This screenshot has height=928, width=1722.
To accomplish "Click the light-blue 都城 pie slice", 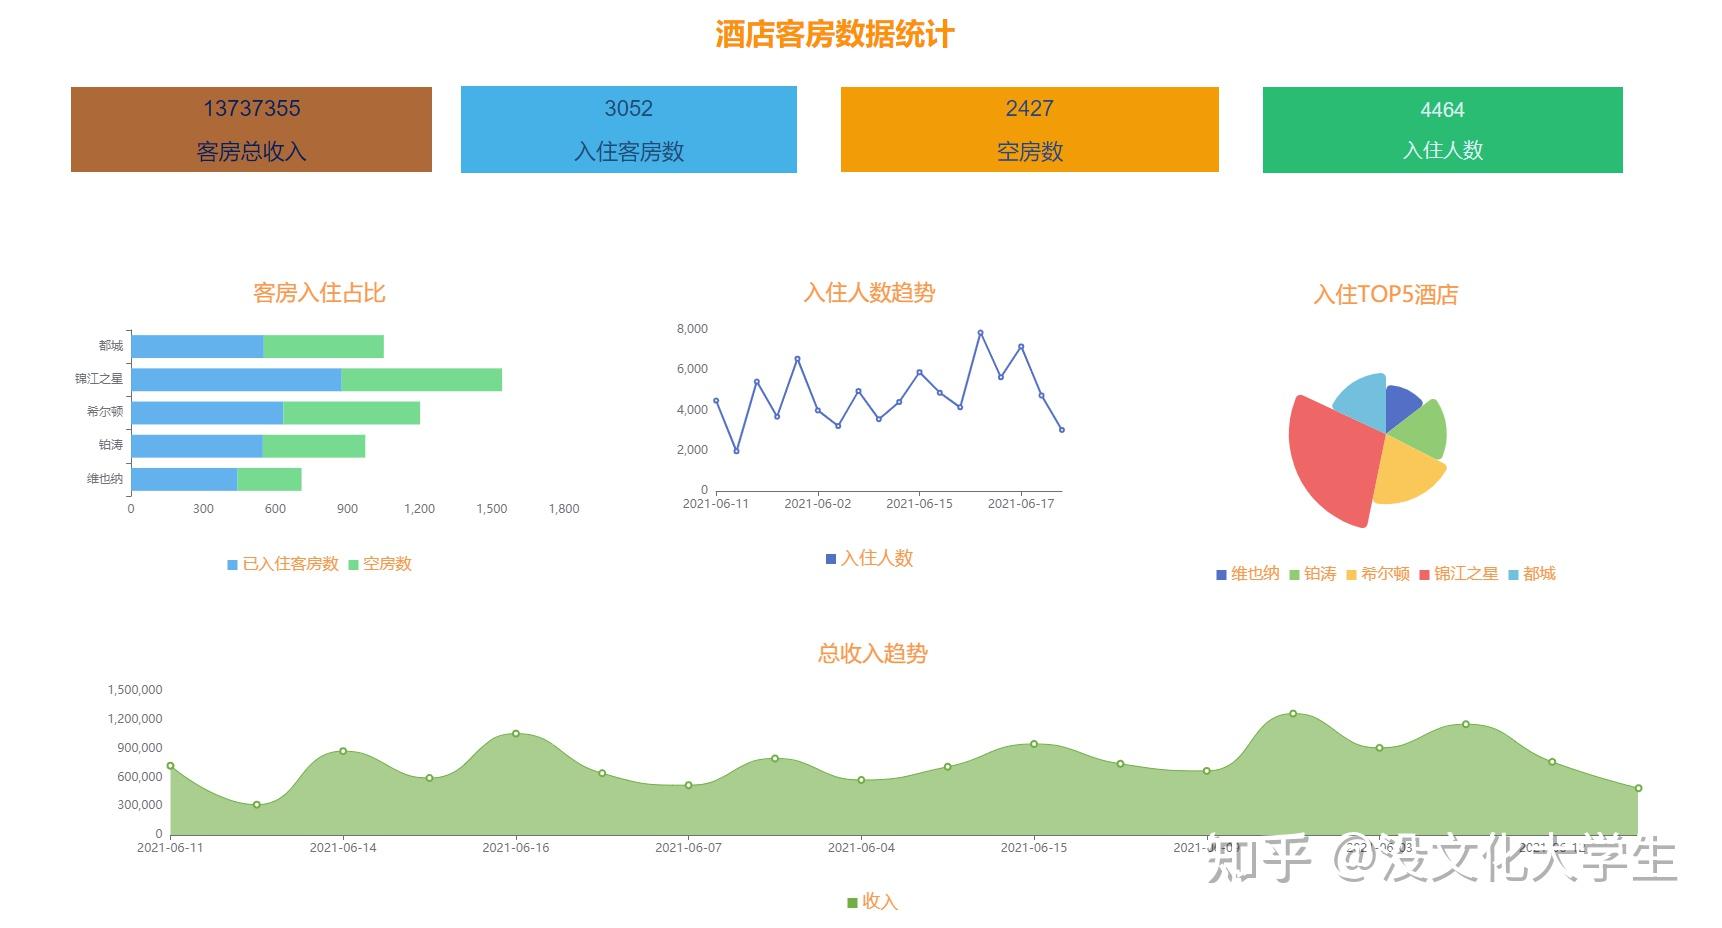I will [x=1365, y=402].
